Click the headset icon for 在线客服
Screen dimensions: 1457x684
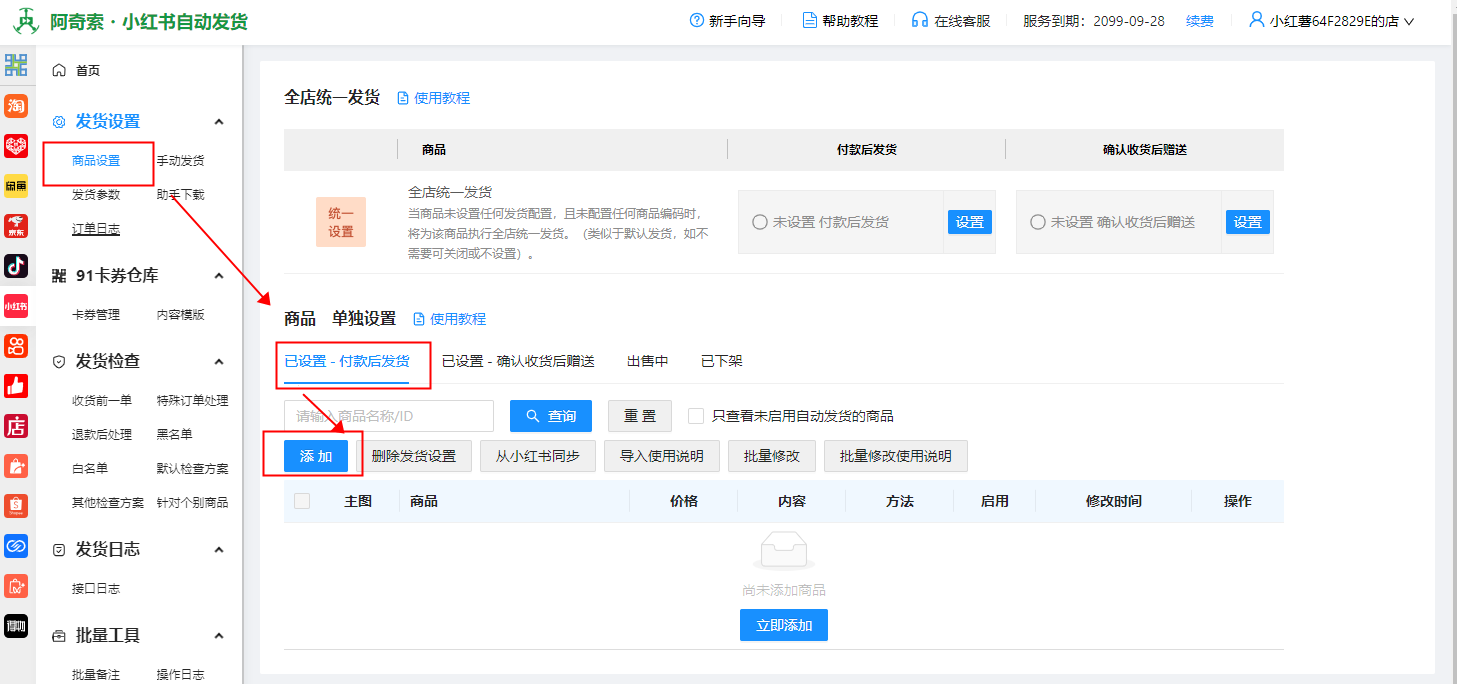click(x=920, y=20)
